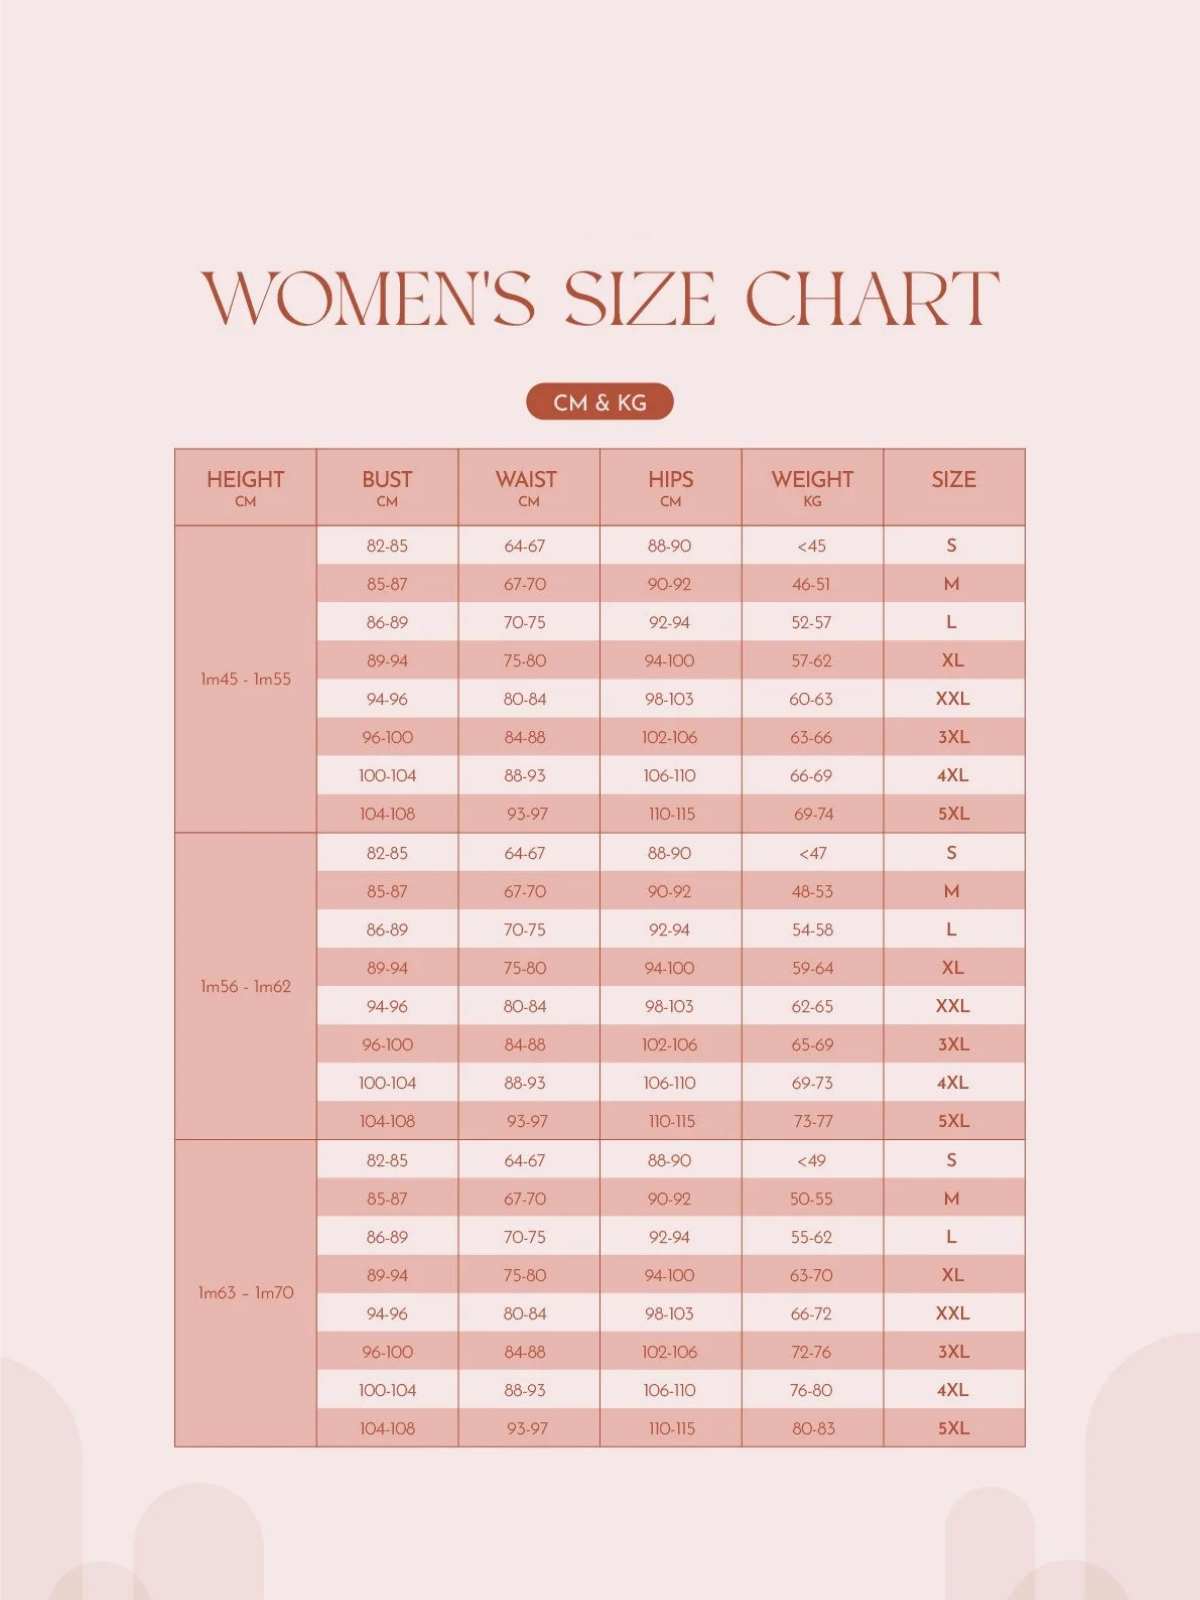Click the WAIST column header

(526, 487)
